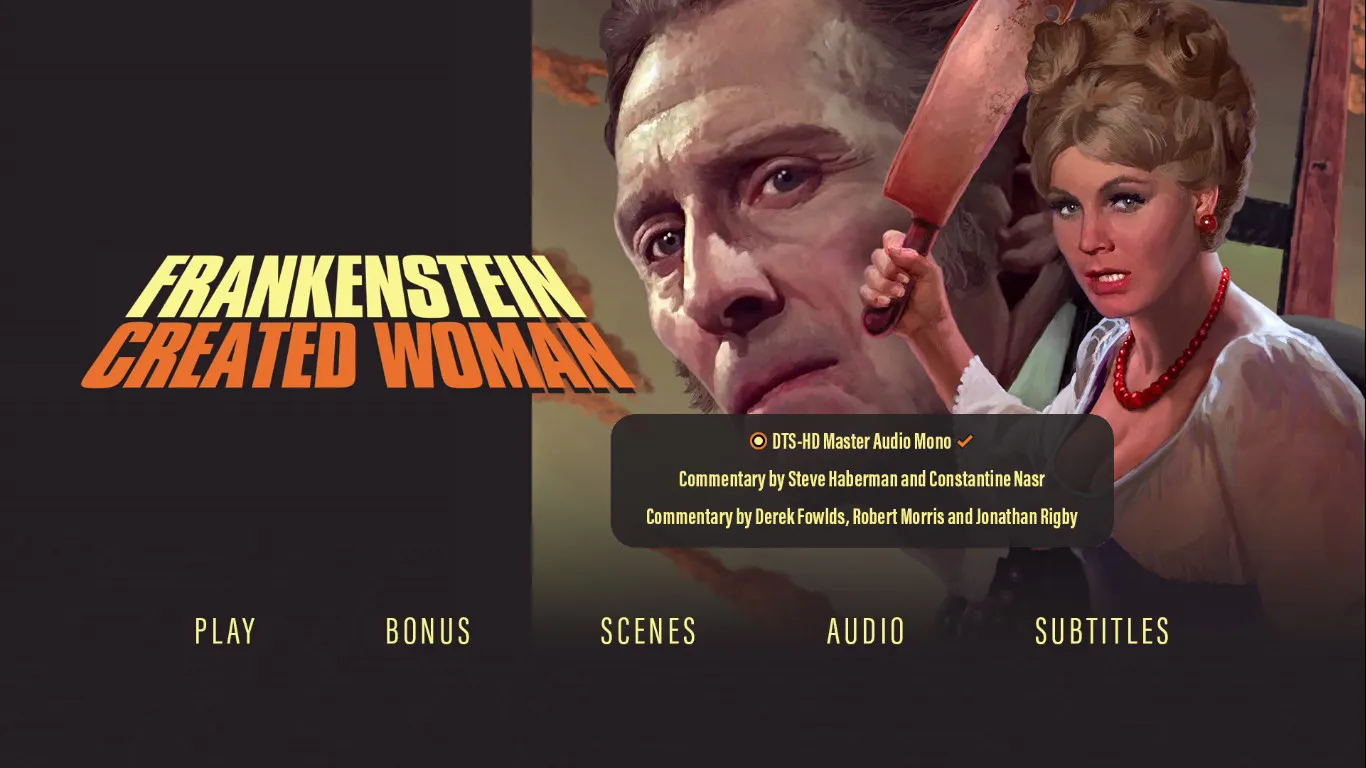The height and width of the screenshot is (768, 1366).
Task: Click the orange checkmark after DTS-HD Master Audio Mono
Action: pyautogui.click(x=965, y=441)
